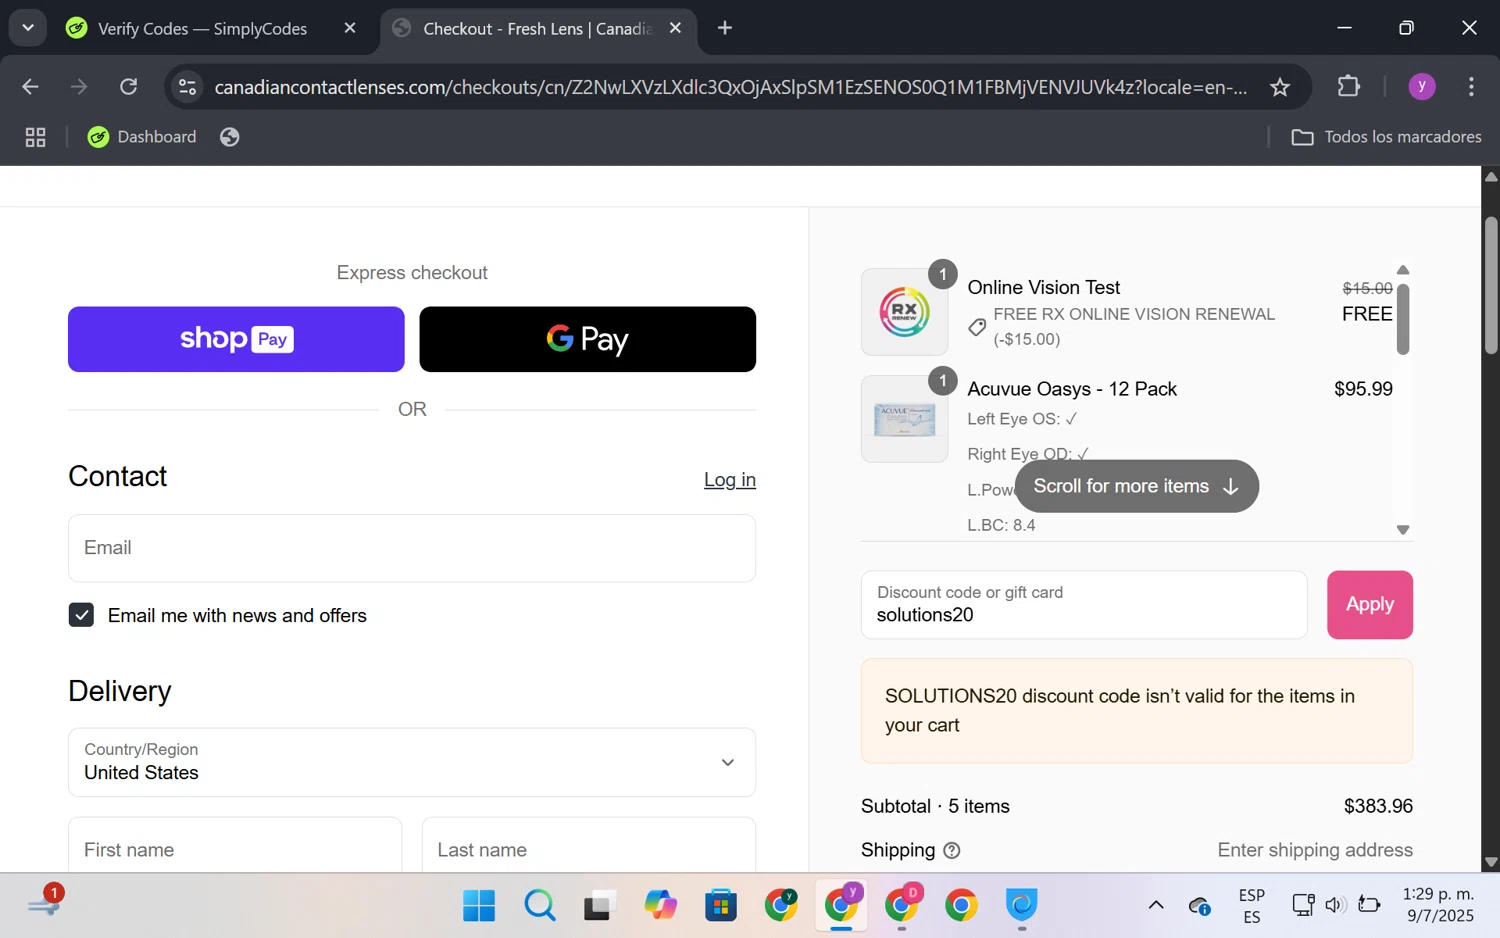Pay with Google Pay button

click(587, 339)
